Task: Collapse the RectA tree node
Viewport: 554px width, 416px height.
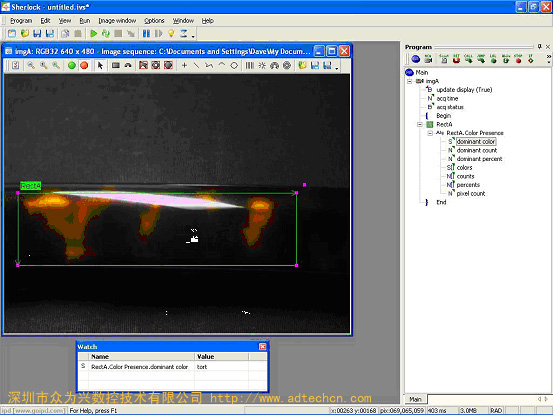Action: click(420, 124)
